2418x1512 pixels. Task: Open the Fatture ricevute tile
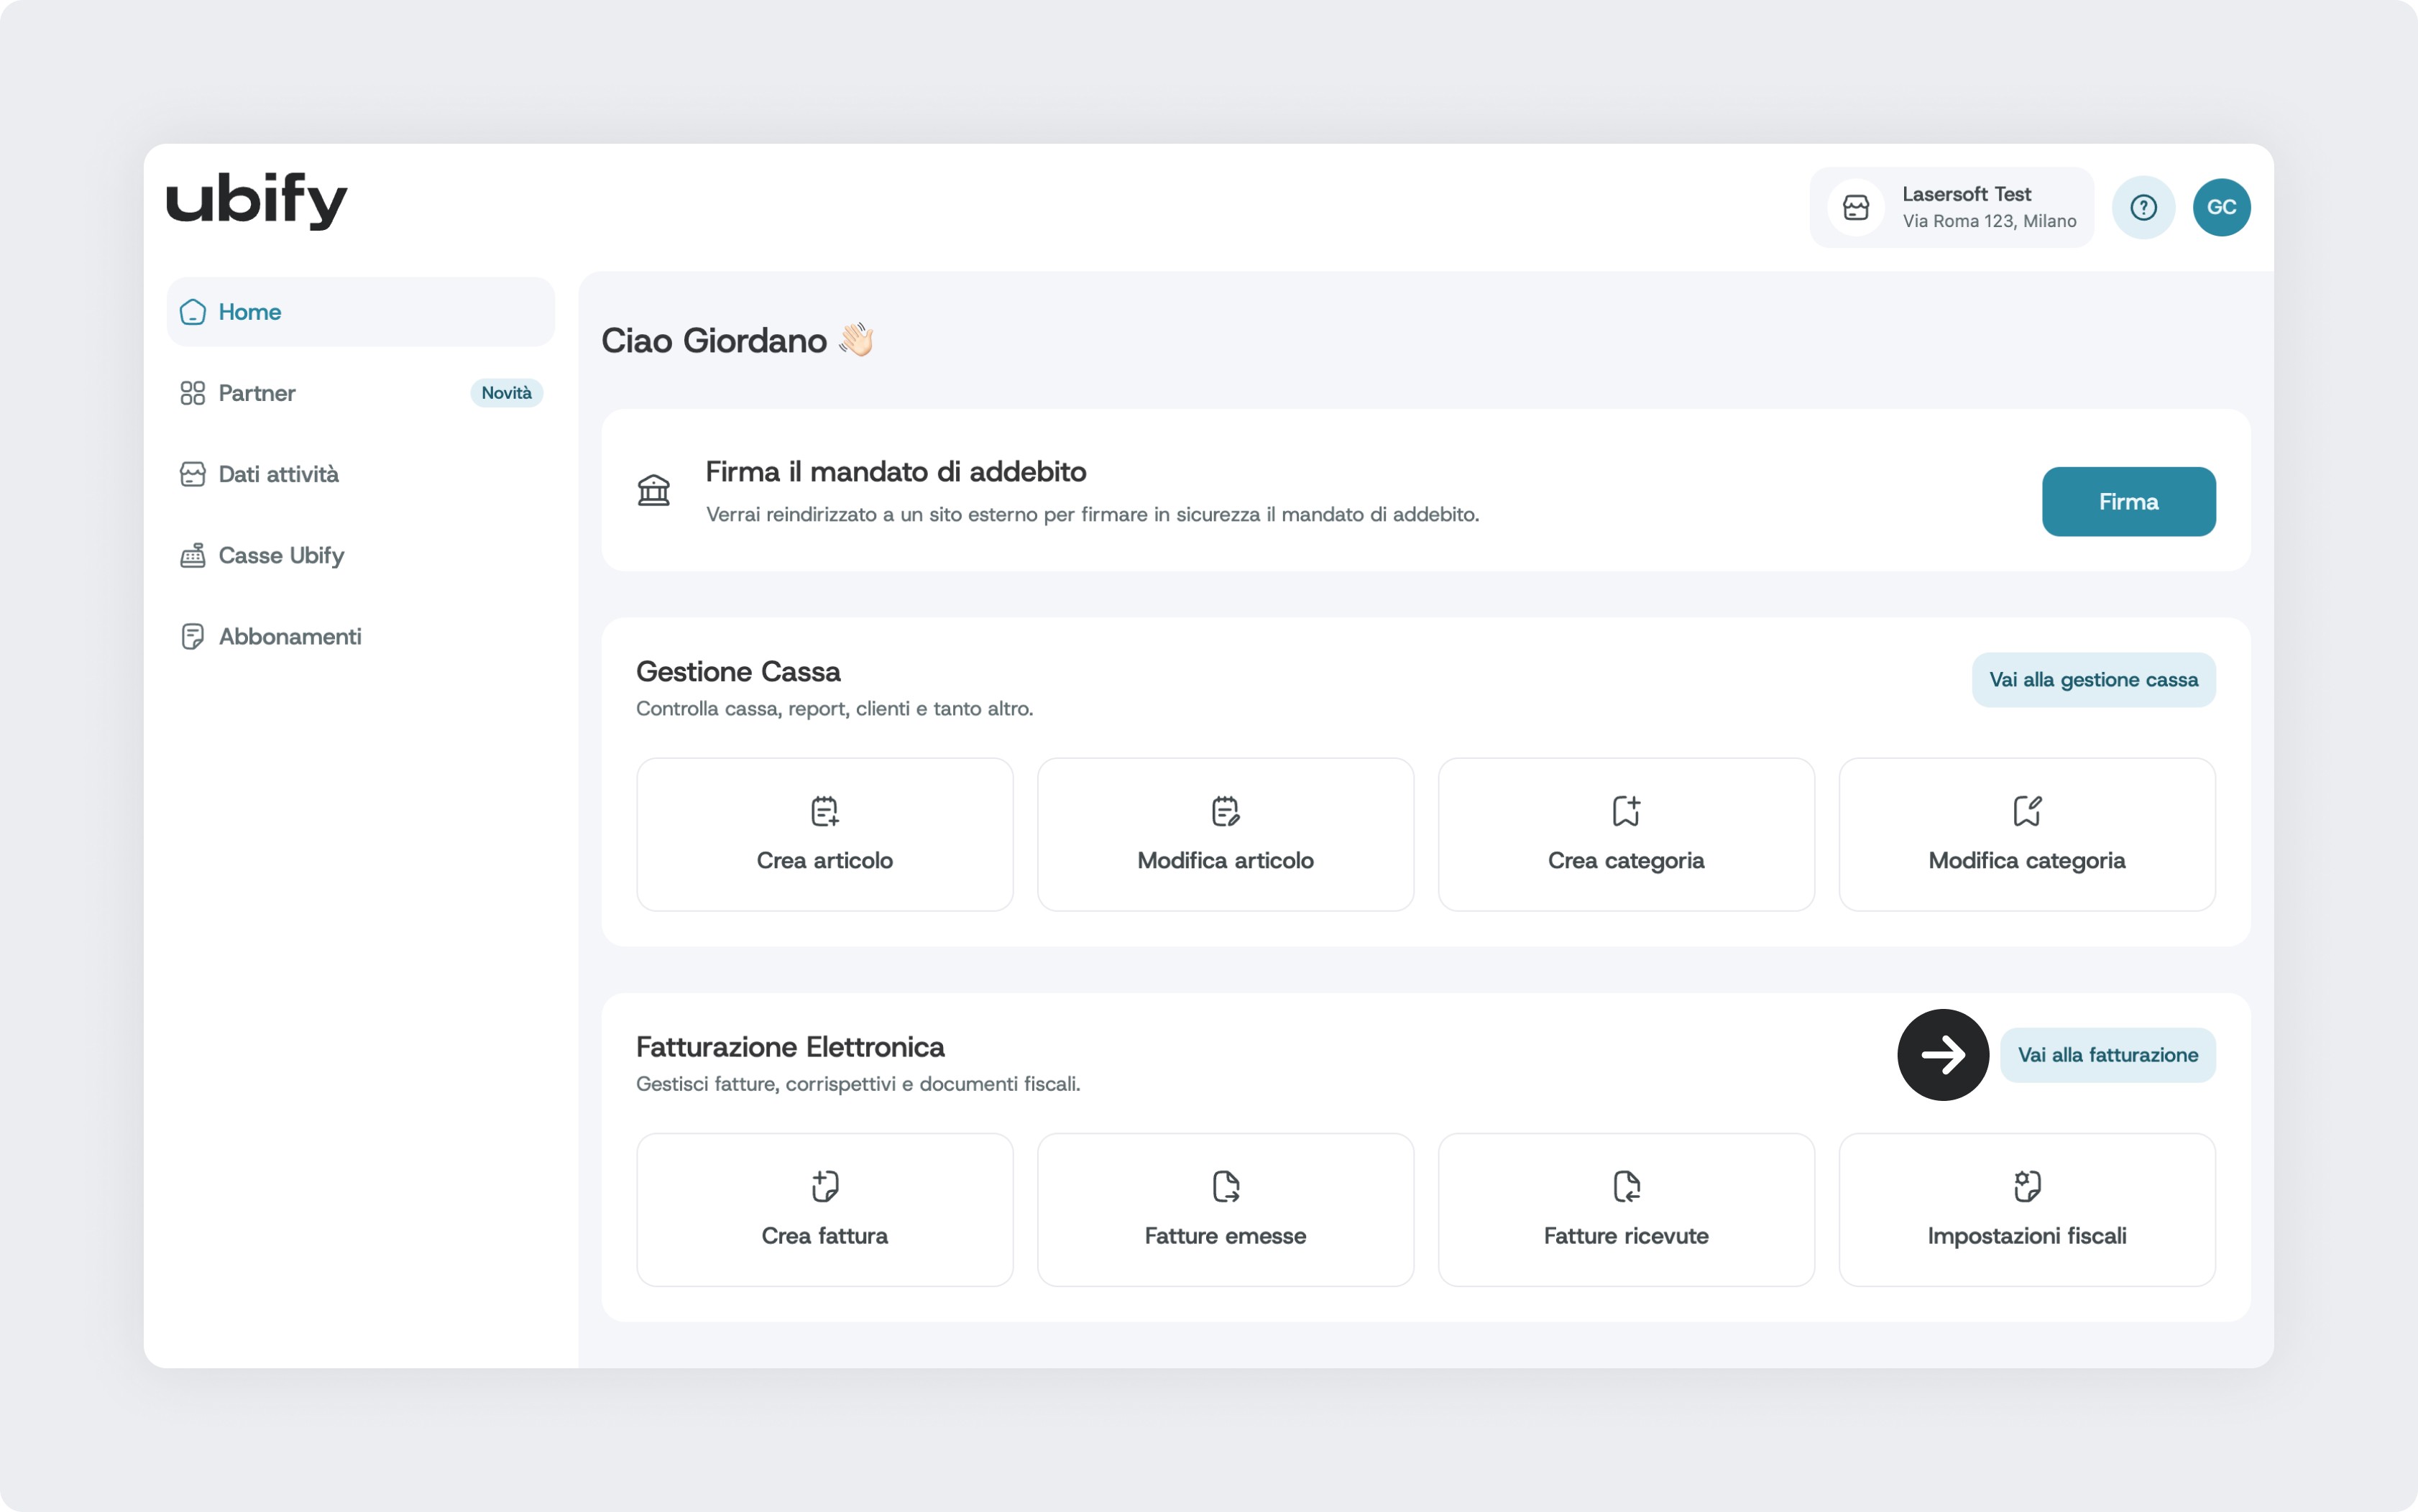(x=1626, y=1209)
